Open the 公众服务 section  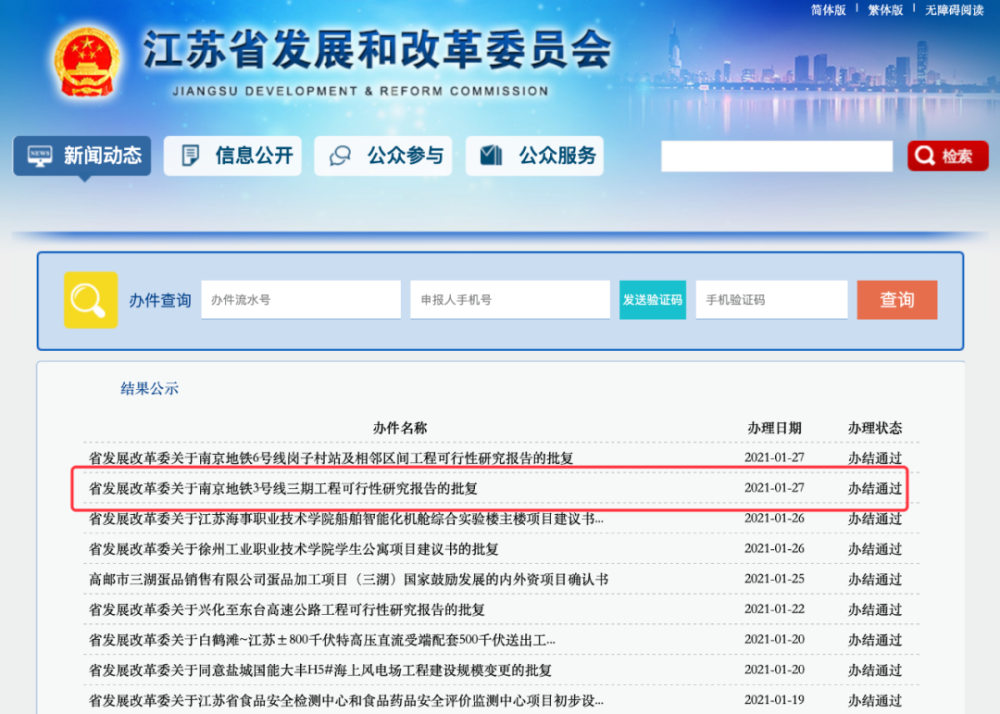click(537, 156)
